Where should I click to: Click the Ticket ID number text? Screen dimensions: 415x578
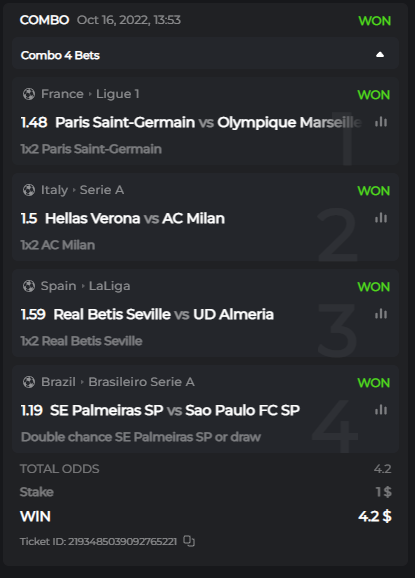click(122, 541)
